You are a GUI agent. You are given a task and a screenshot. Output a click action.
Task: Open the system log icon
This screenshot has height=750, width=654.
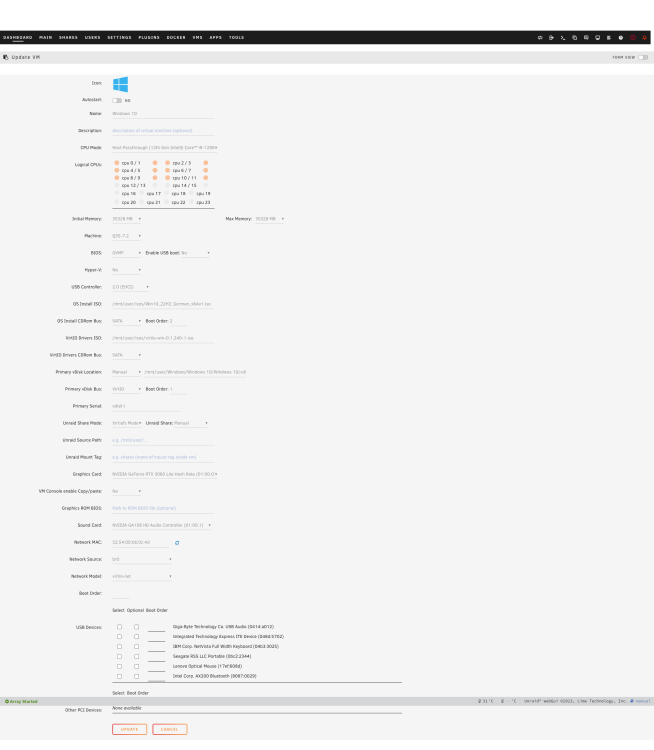pyautogui.click(x=609, y=37)
